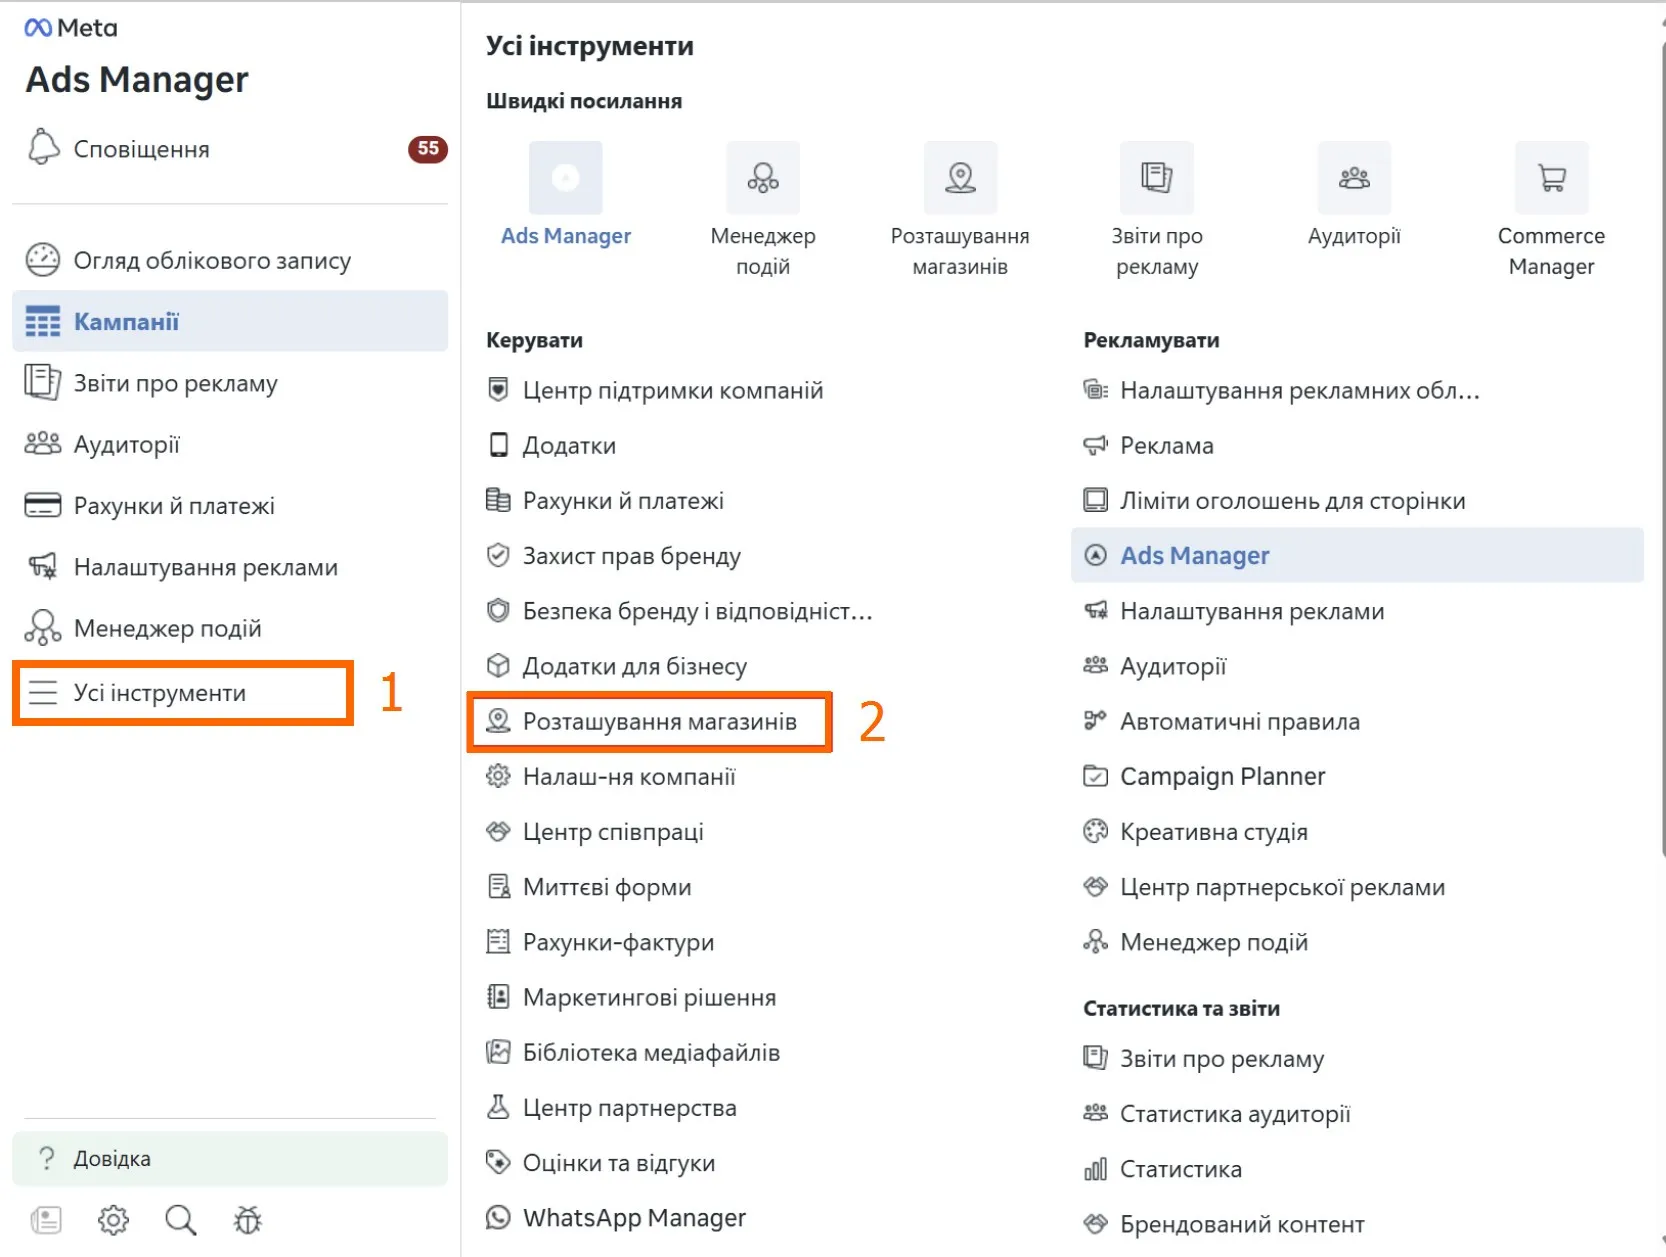Click the bug report icon

(248, 1220)
